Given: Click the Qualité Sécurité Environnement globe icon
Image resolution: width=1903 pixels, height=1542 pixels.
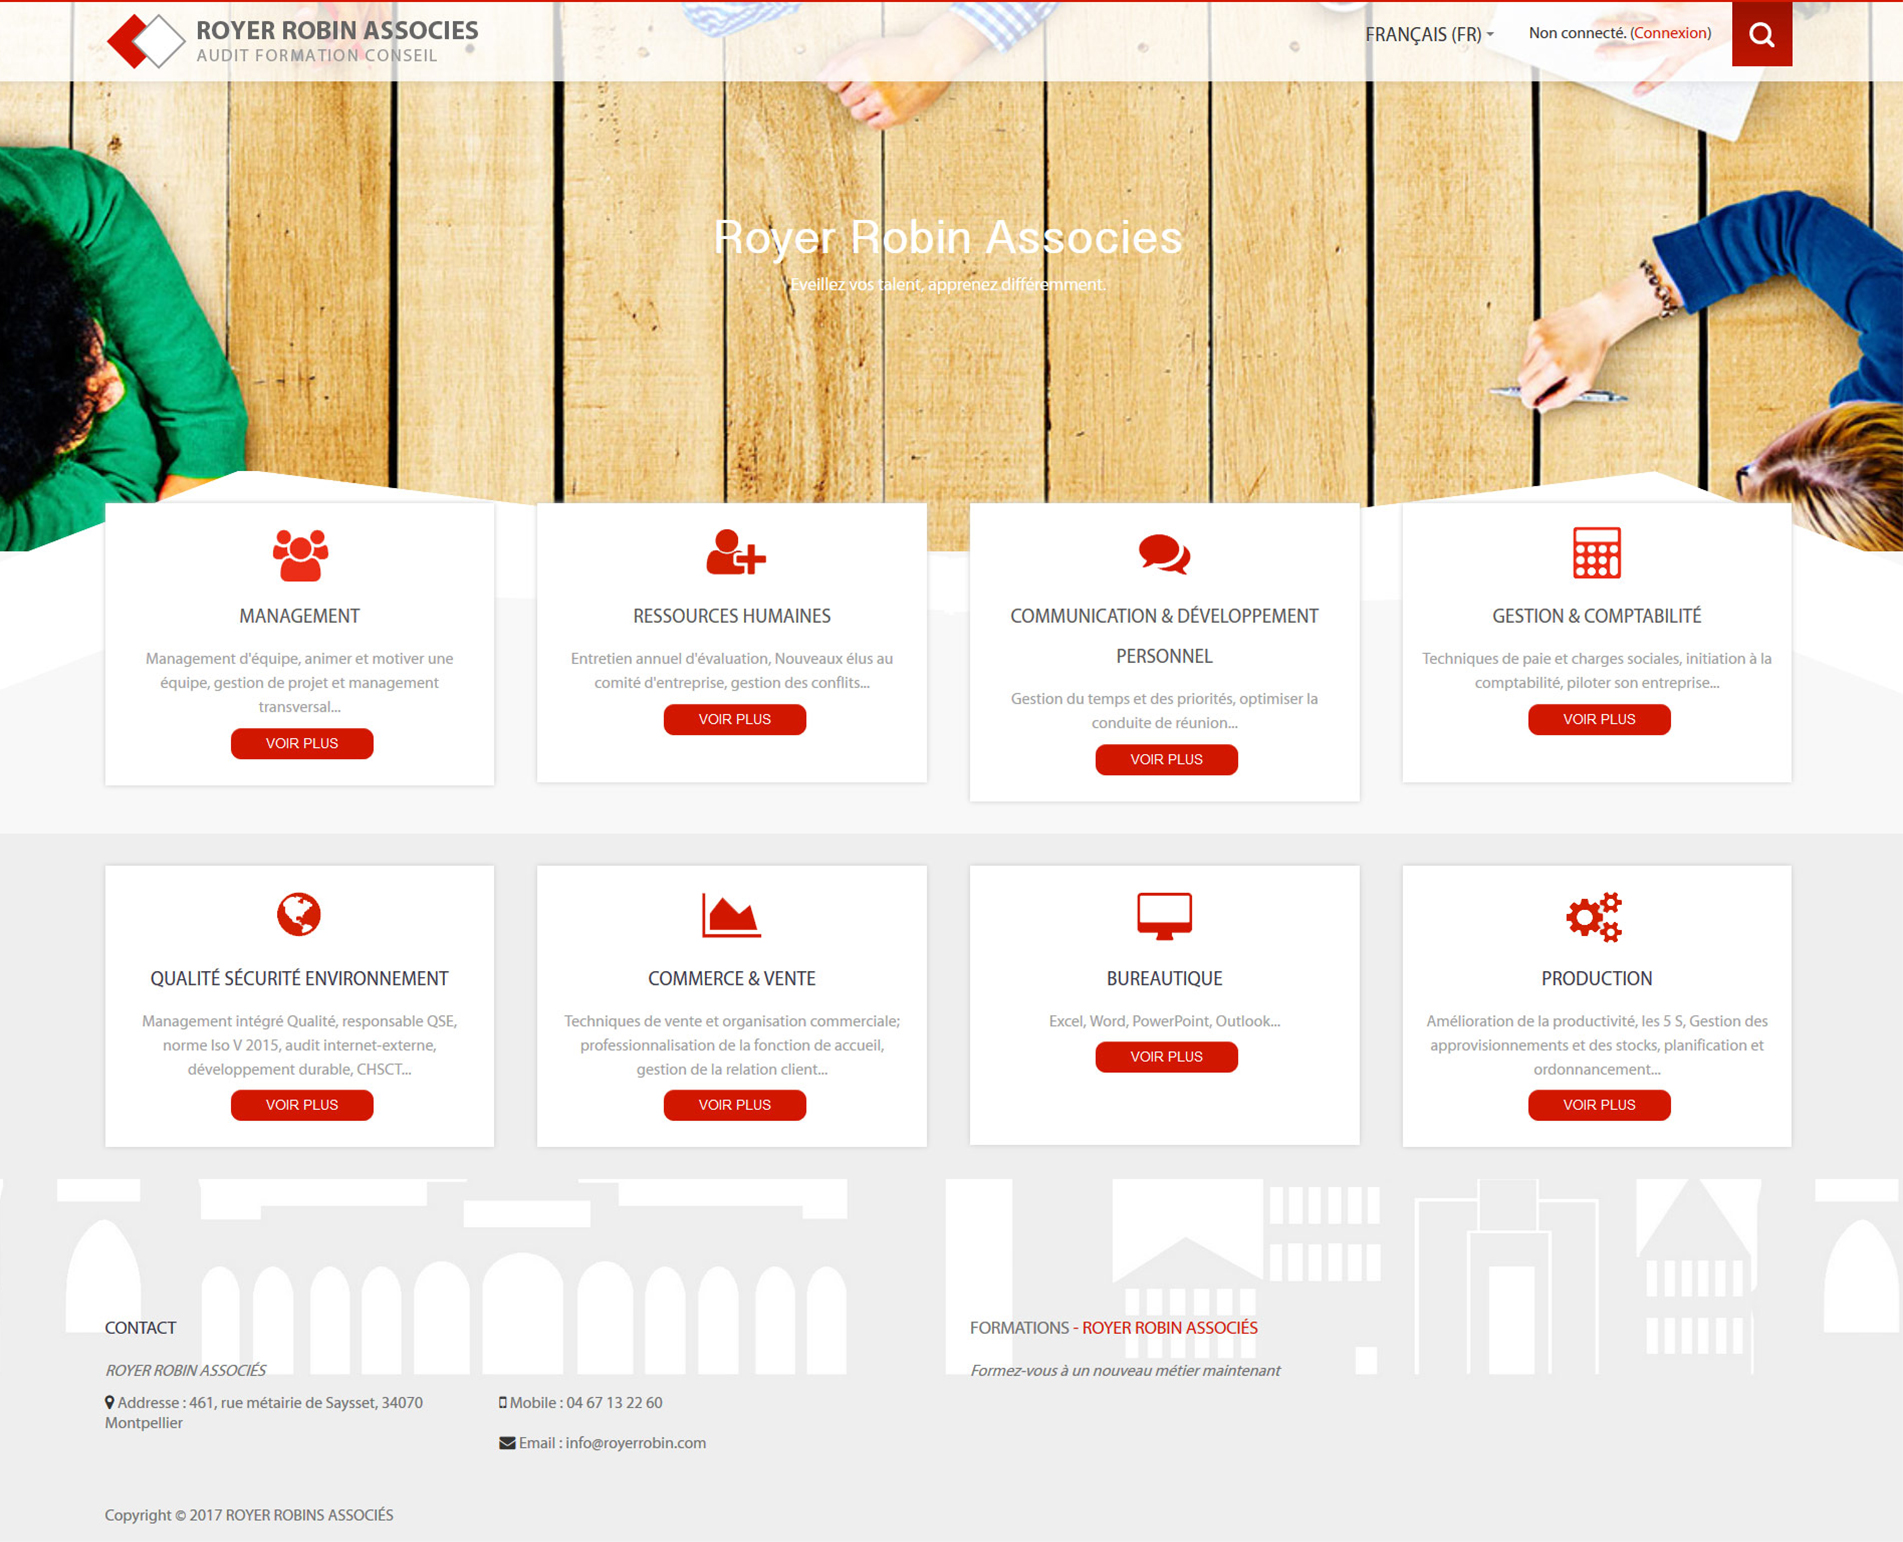Looking at the screenshot, I should pyautogui.click(x=299, y=914).
